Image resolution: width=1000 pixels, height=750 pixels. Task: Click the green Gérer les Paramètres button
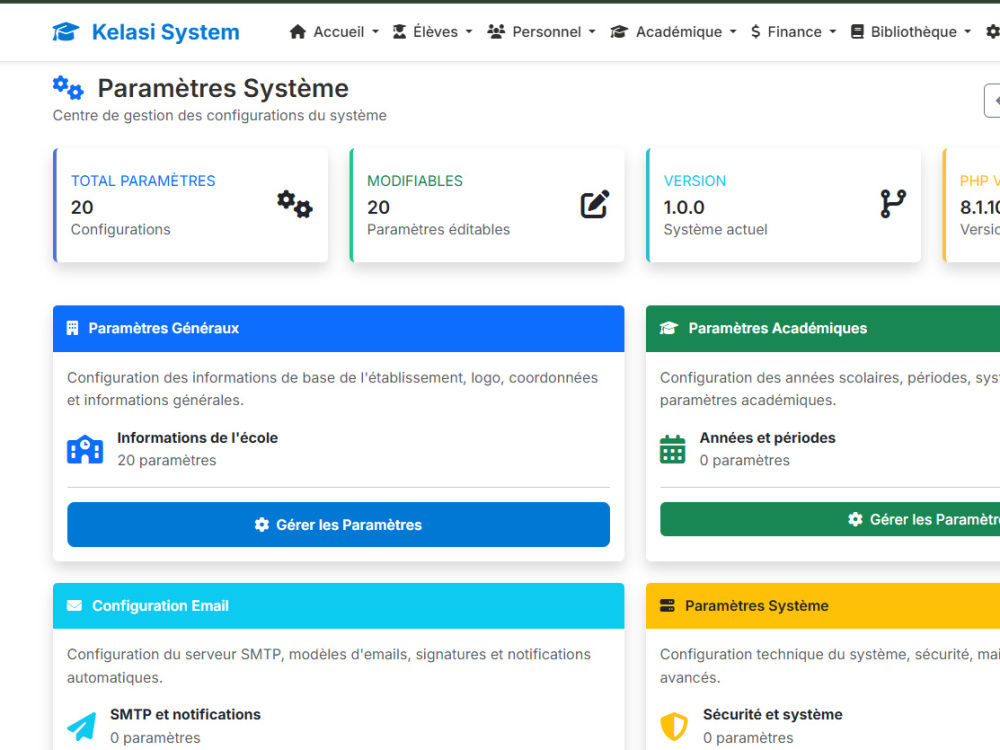[x=830, y=520]
